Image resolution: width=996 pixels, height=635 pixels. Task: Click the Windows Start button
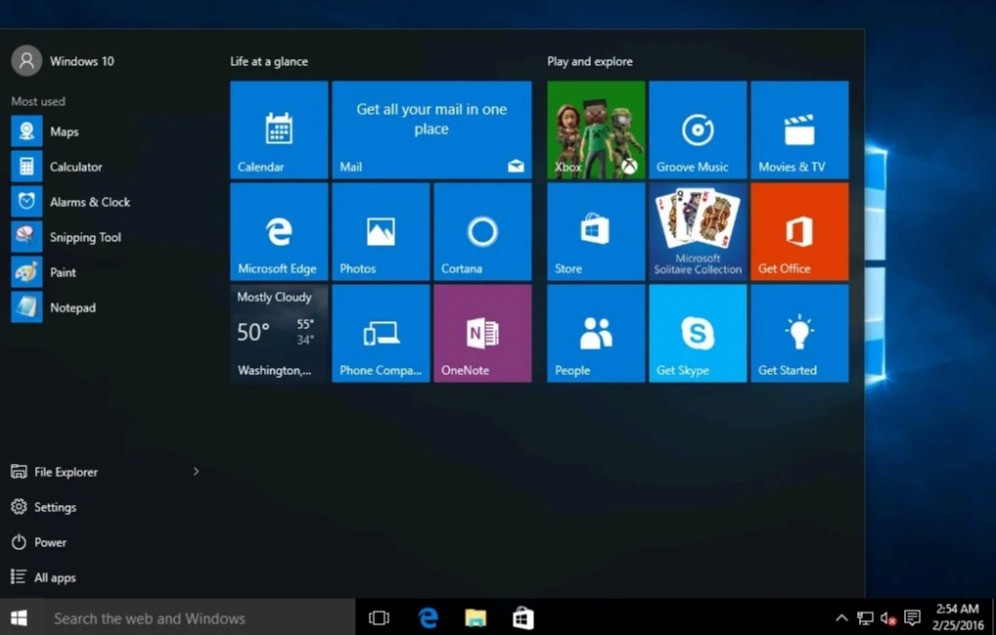pyautogui.click(x=19, y=617)
